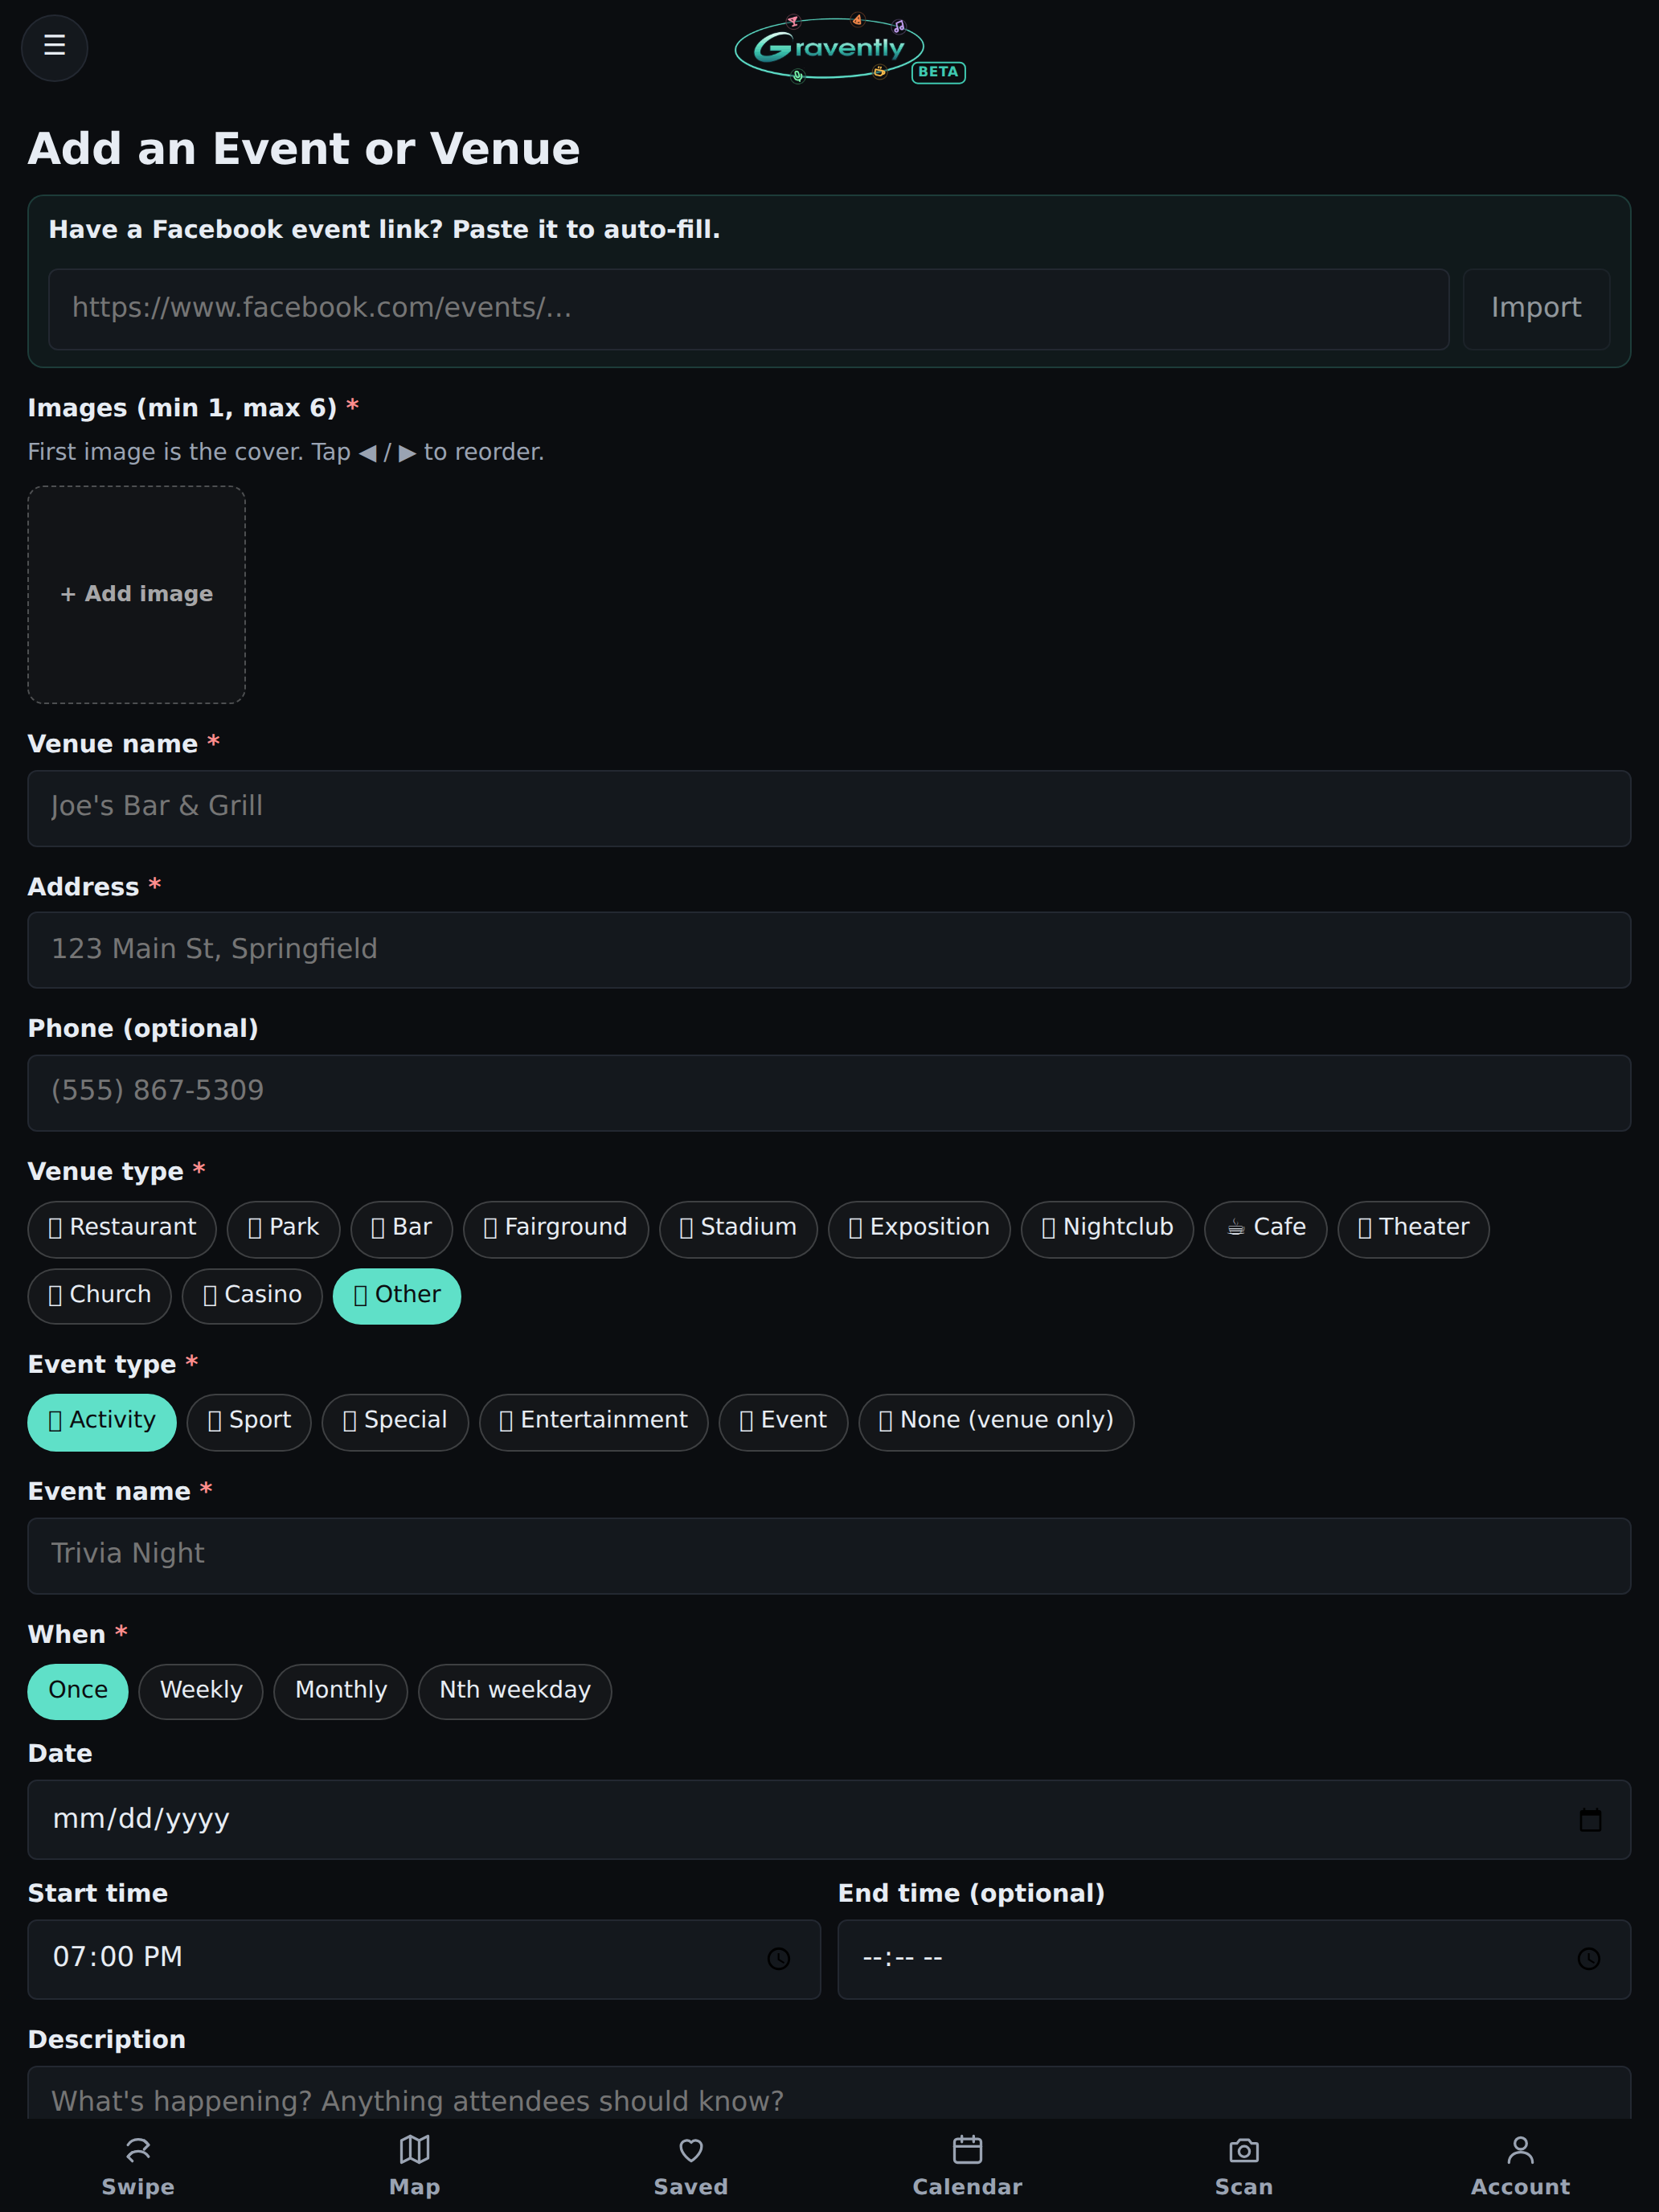Click the Import button

[1536, 308]
